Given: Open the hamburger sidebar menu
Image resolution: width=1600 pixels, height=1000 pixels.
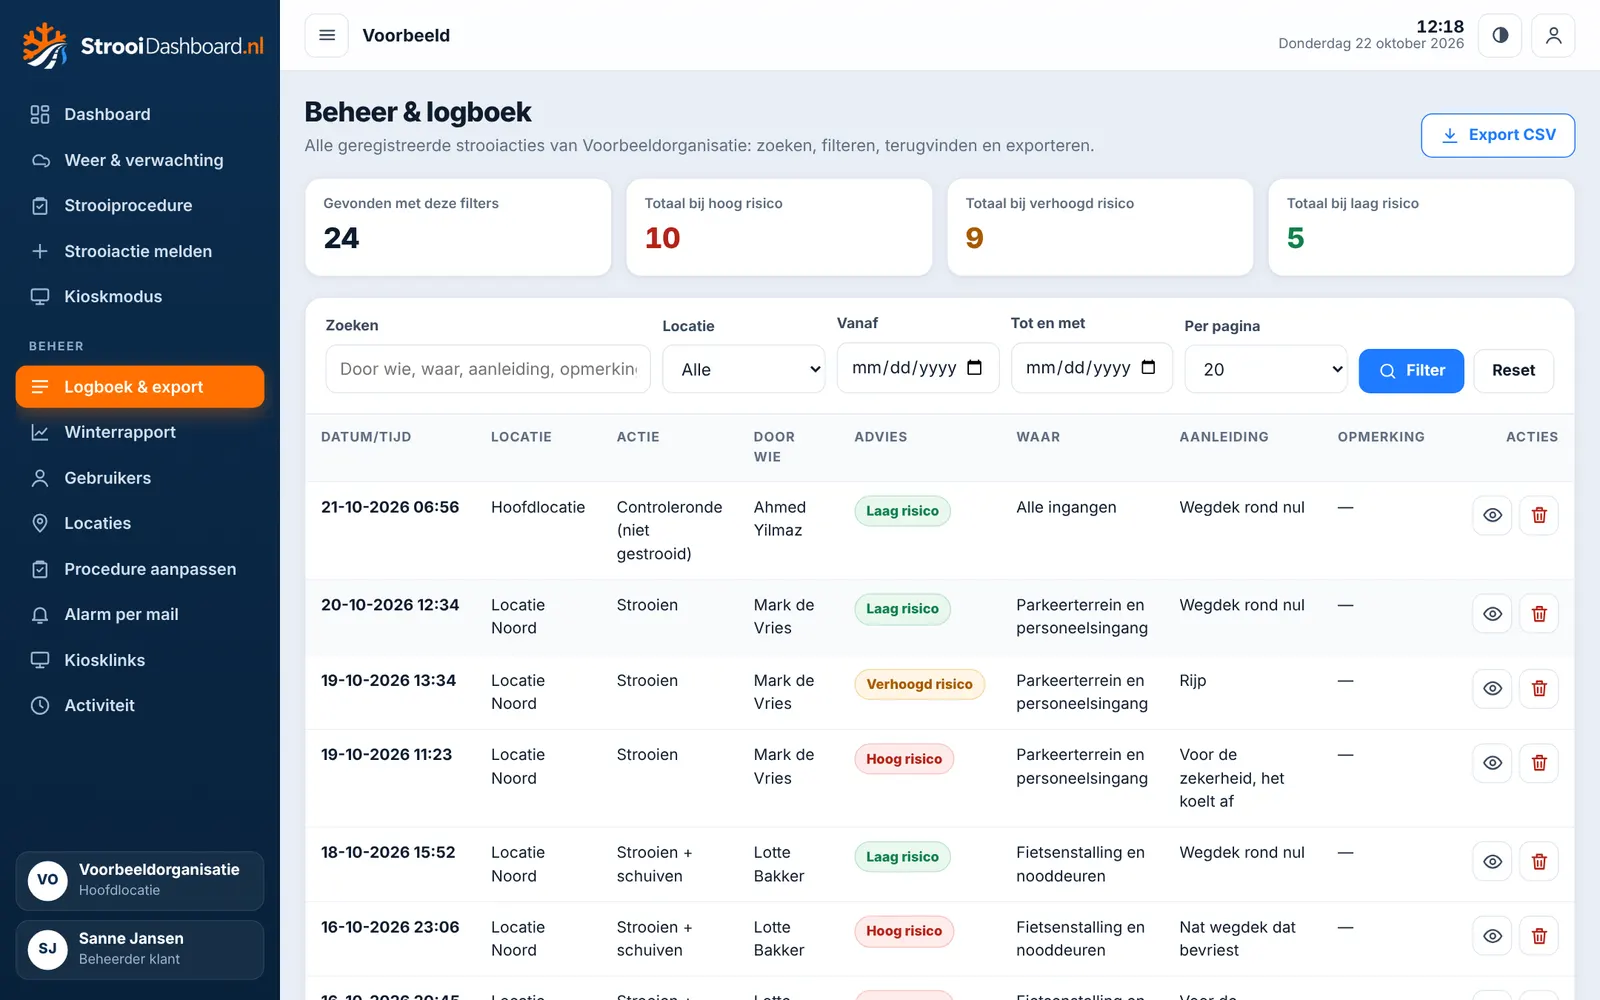Looking at the screenshot, I should coord(326,35).
